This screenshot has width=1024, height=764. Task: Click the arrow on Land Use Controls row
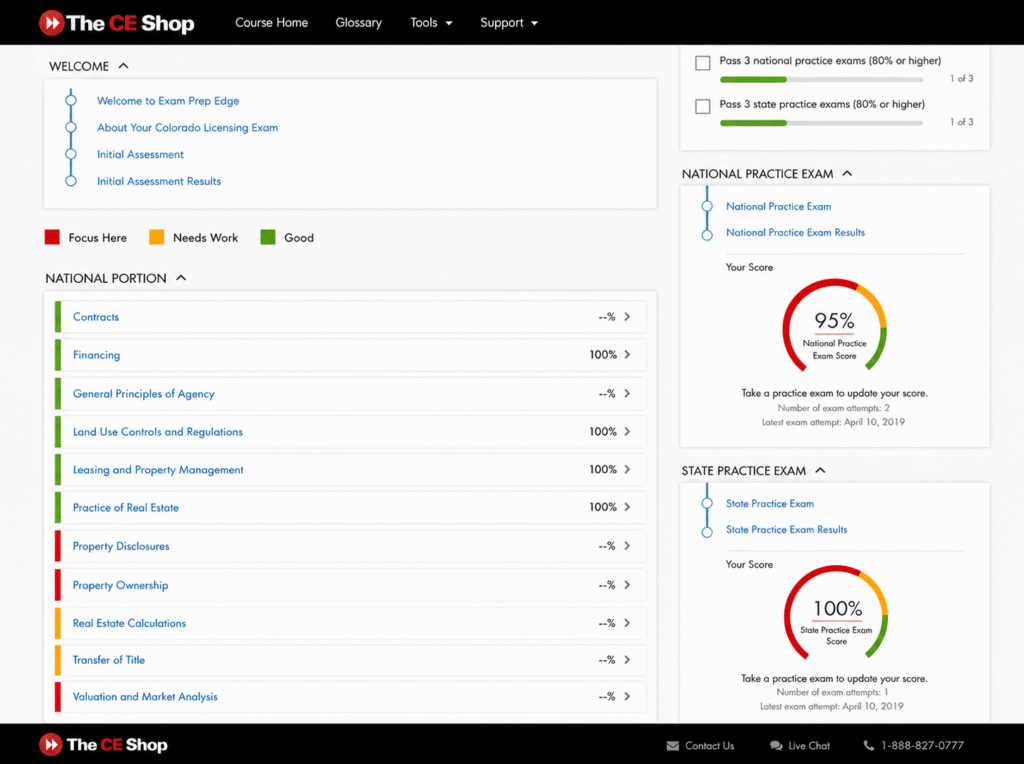pos(627,432)
